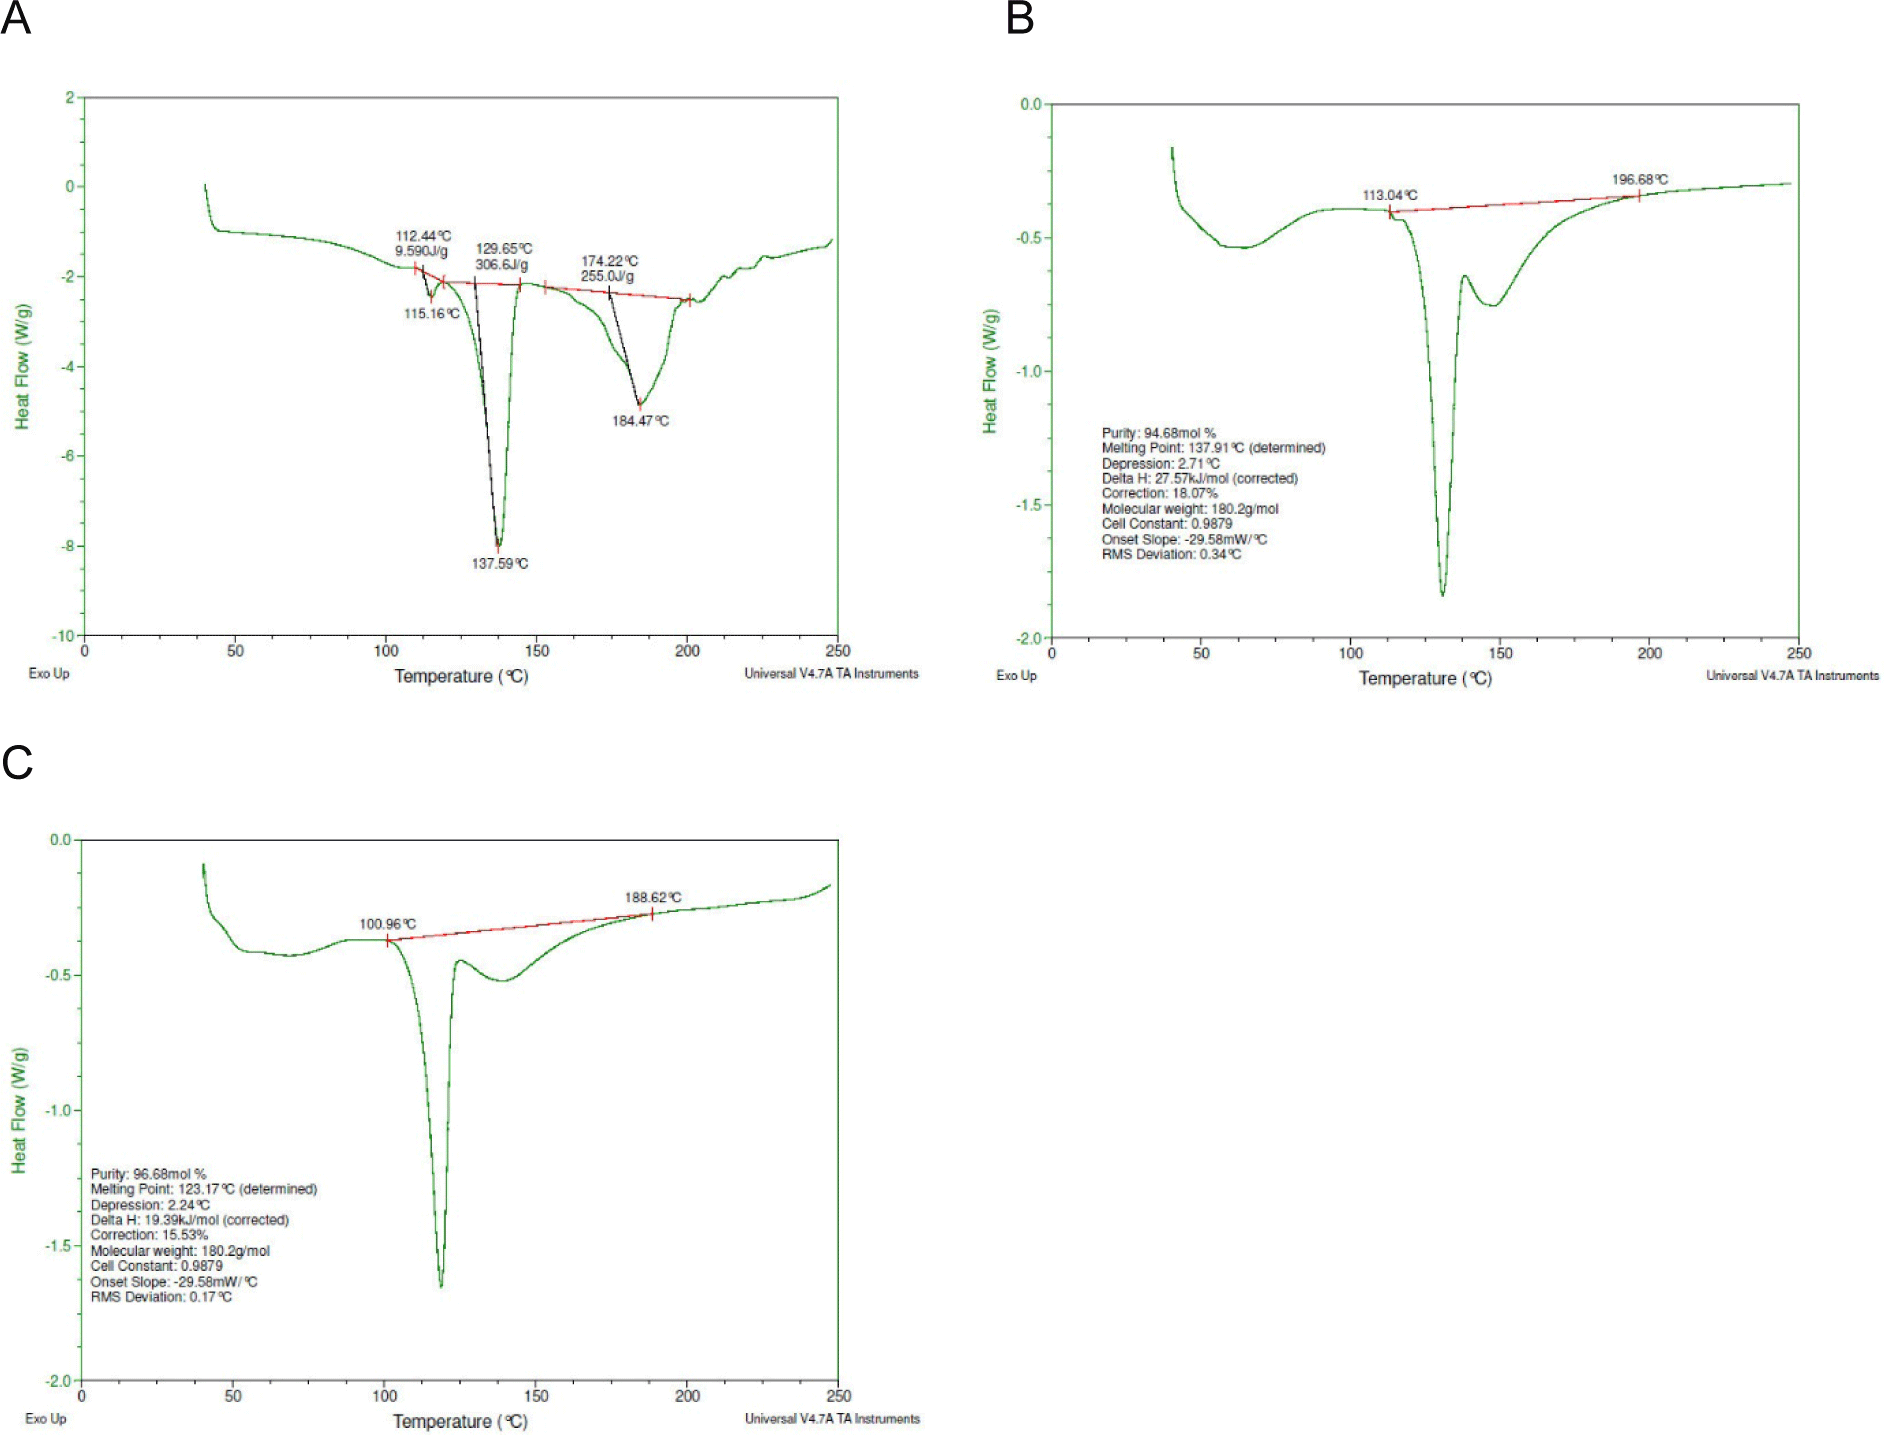Click the 112.44°C onset label in panel A
Screen dimensions: 1885x1435
(423, 236)
